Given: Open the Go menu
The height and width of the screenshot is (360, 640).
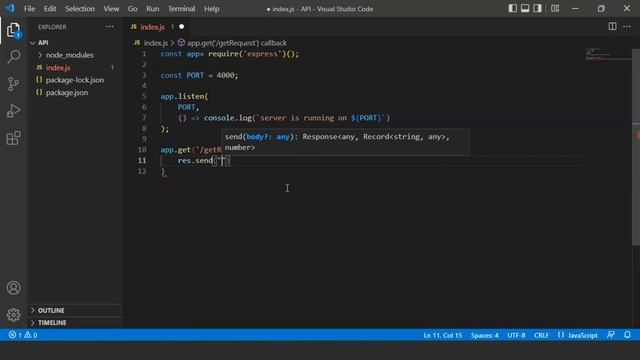Looking at the screenshot, I should click(x=132, y=9).
